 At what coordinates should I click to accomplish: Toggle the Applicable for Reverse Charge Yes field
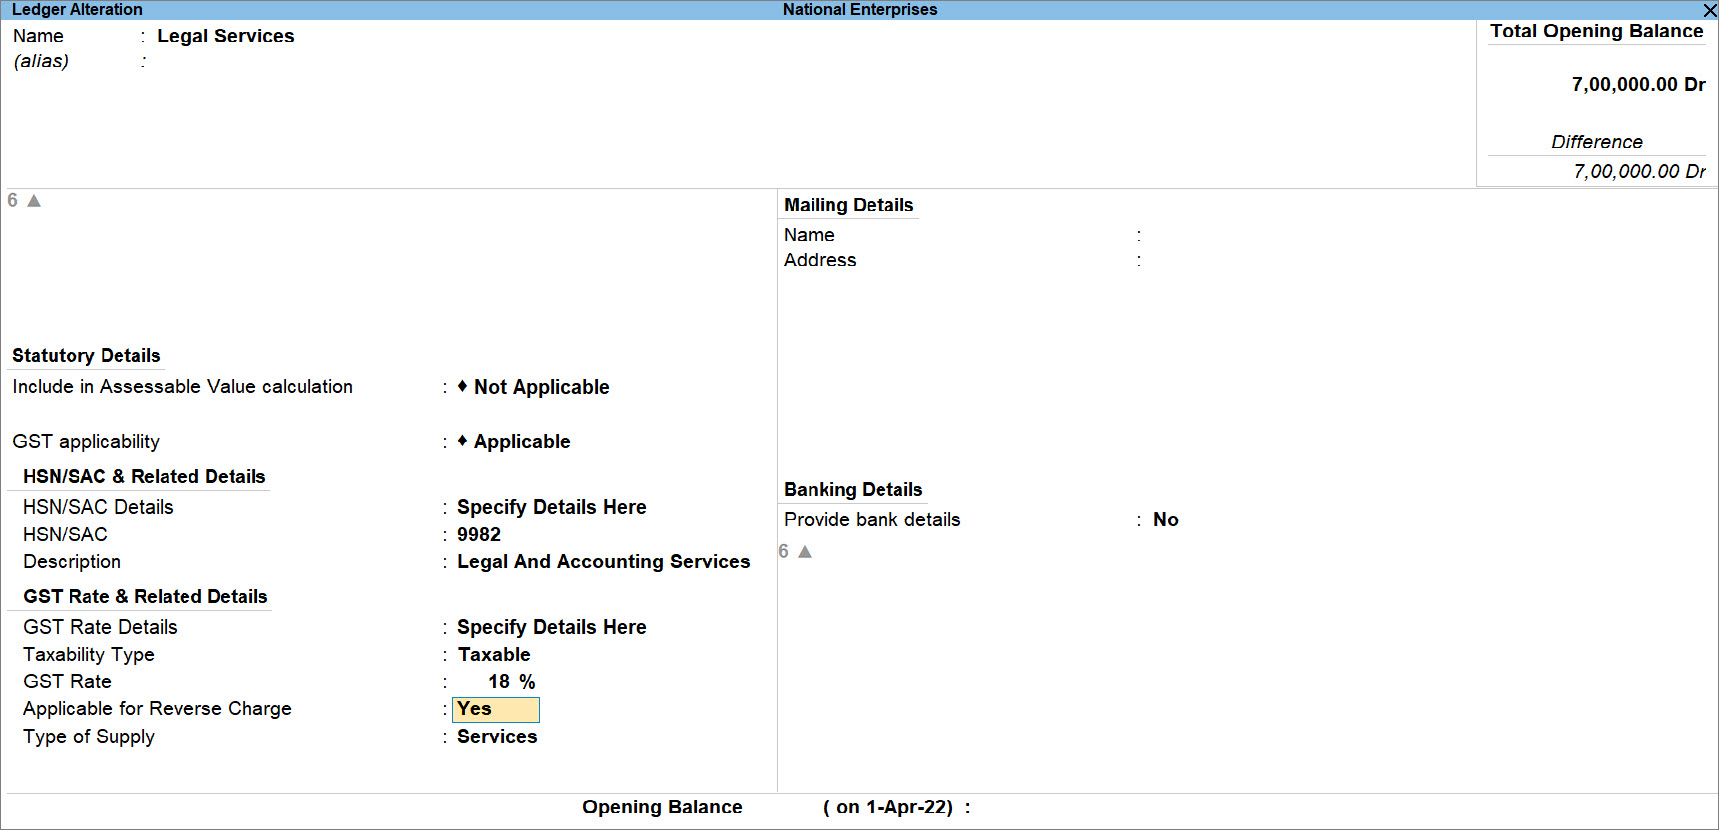point(496,709)
